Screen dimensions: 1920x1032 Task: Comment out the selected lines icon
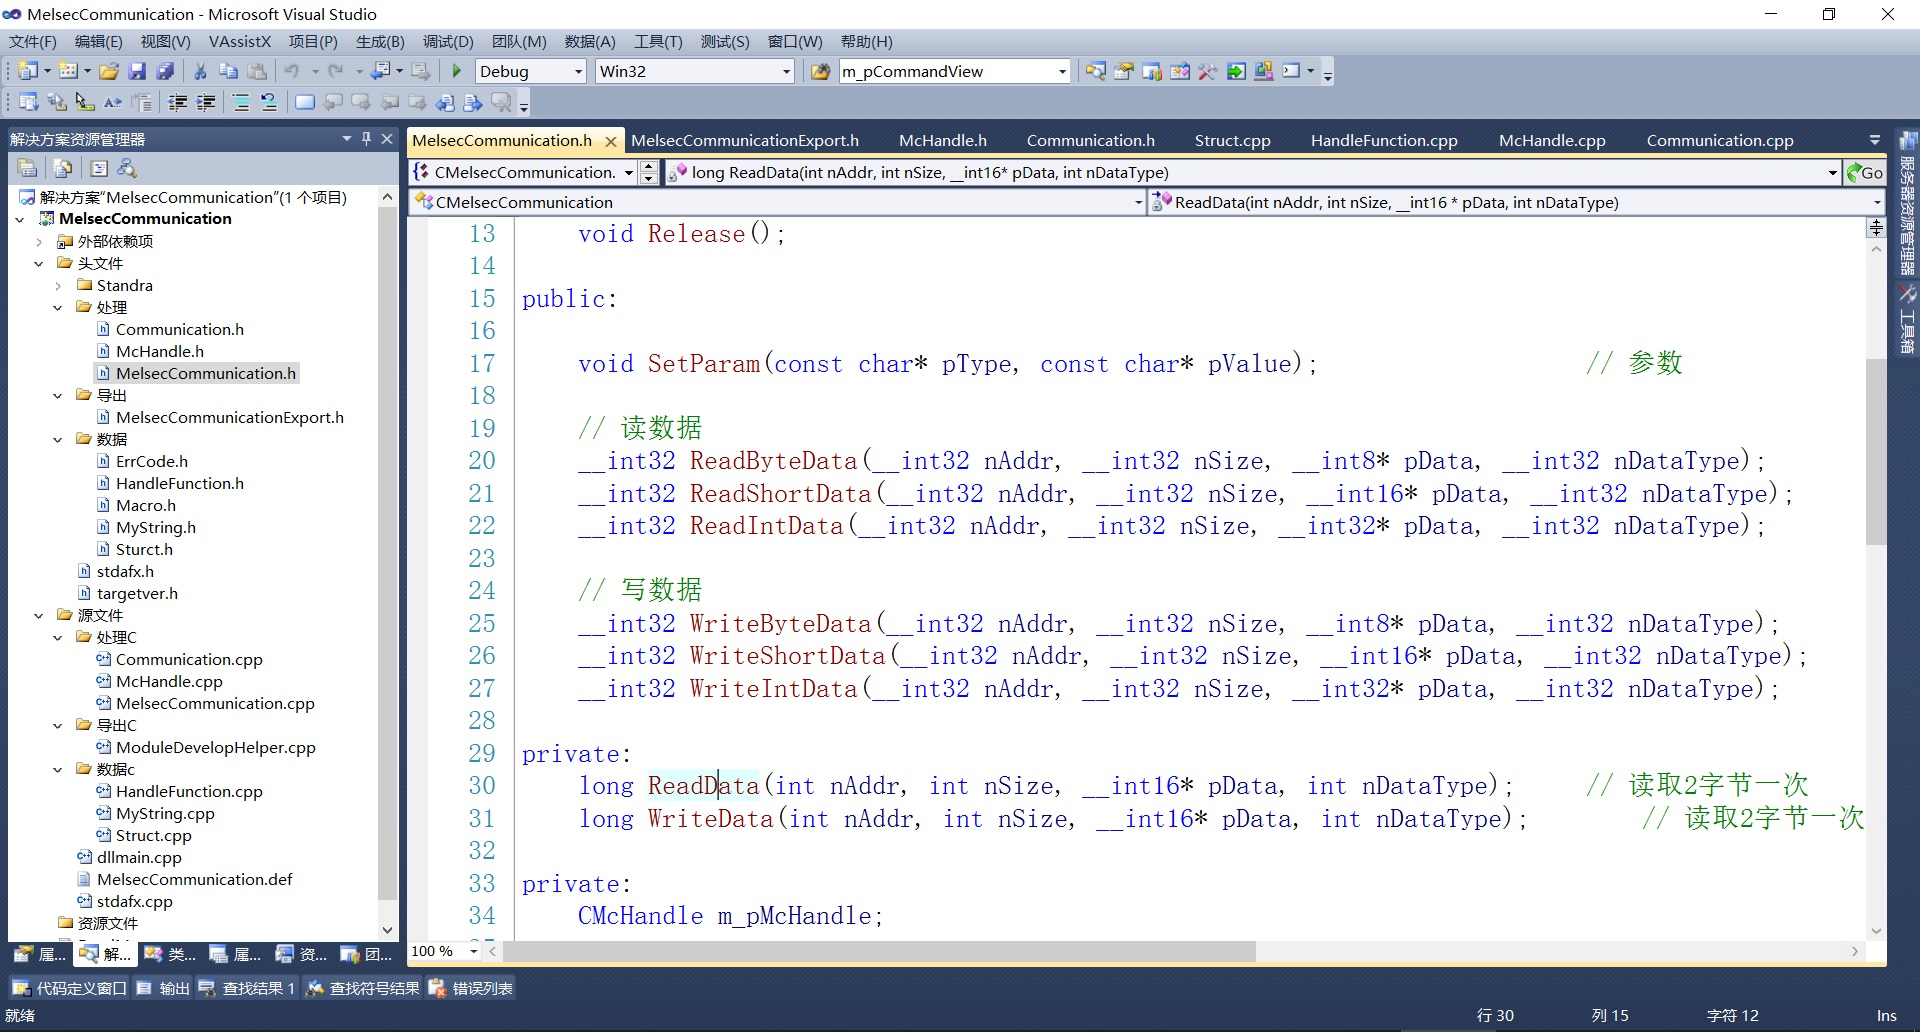click(241, 102)
